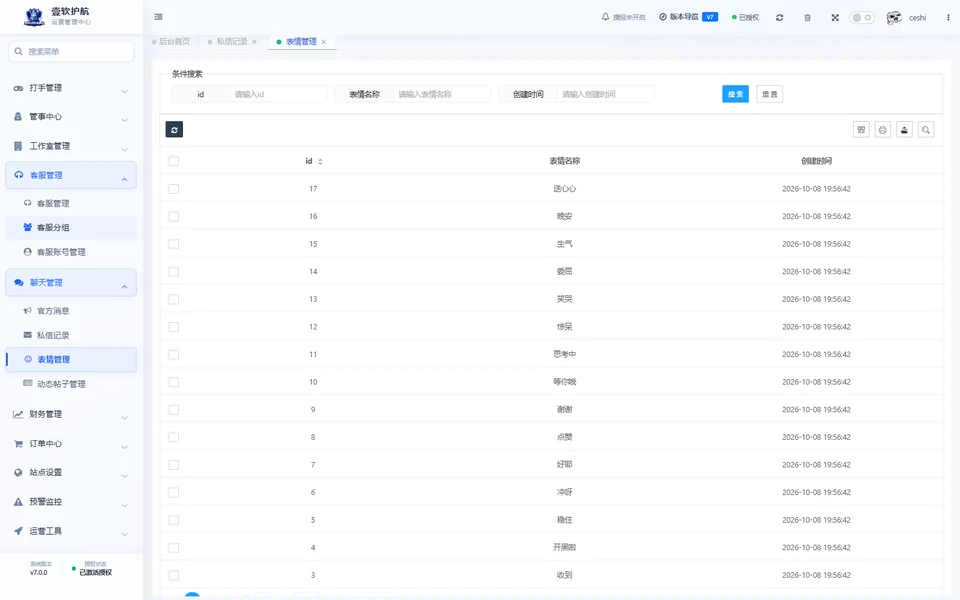Click the sidebar collapse menu icon
This screenshot has width=960, height=600.
click(159, 17)
